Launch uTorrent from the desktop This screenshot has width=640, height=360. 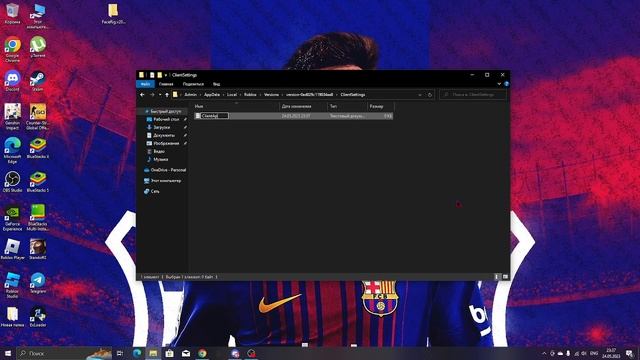coord(38,47)
